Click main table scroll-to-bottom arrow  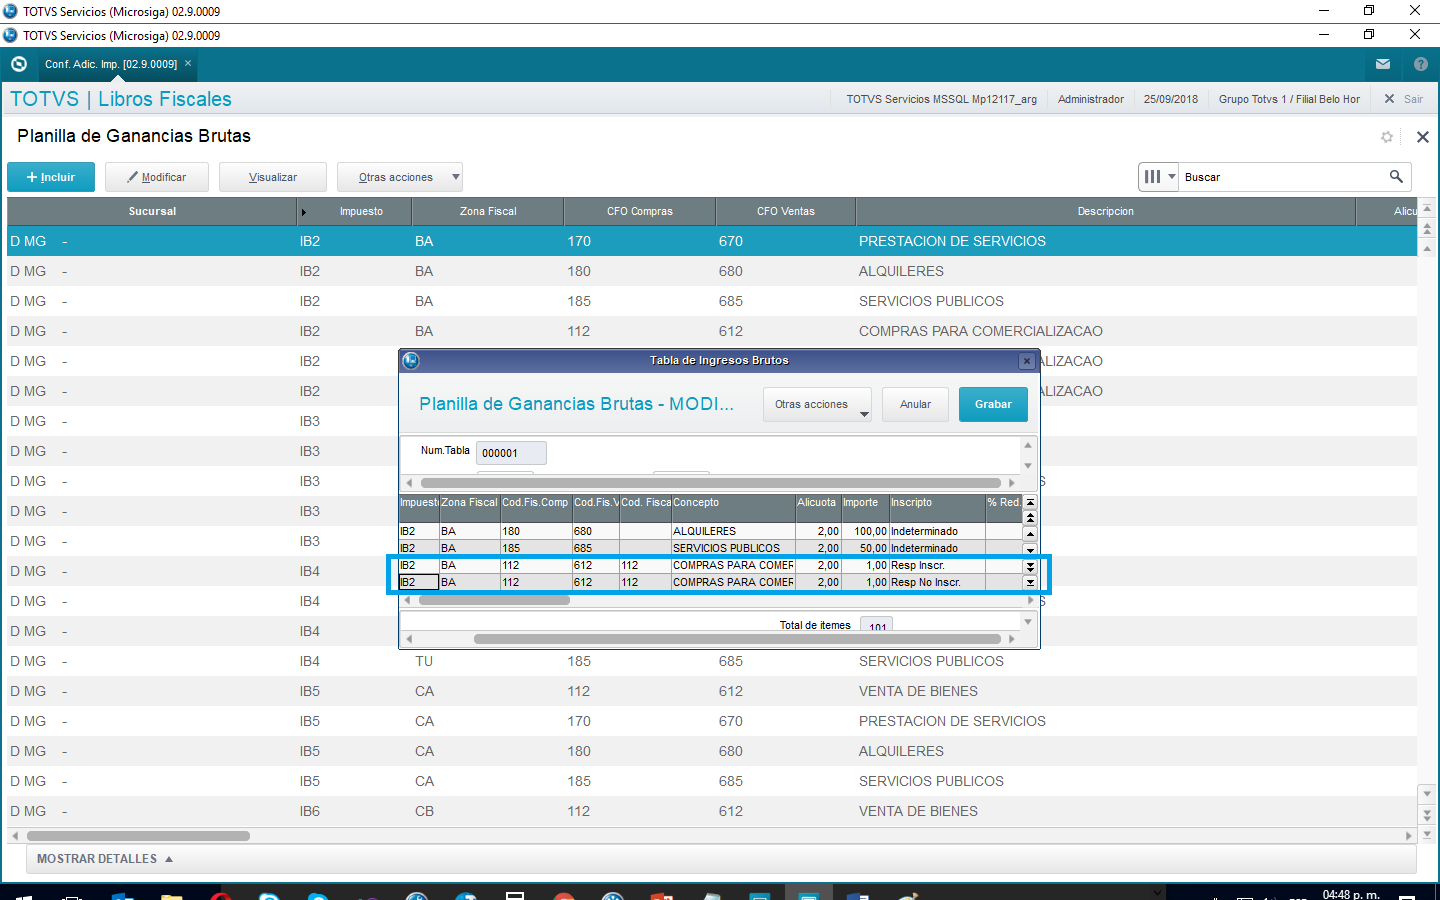tap(1427, 833)
